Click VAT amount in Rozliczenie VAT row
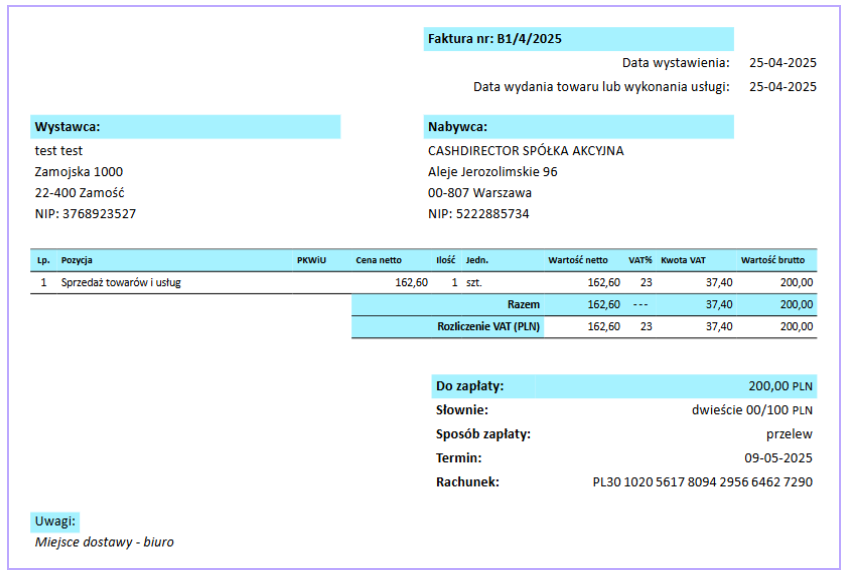 (x=719, y=327)
